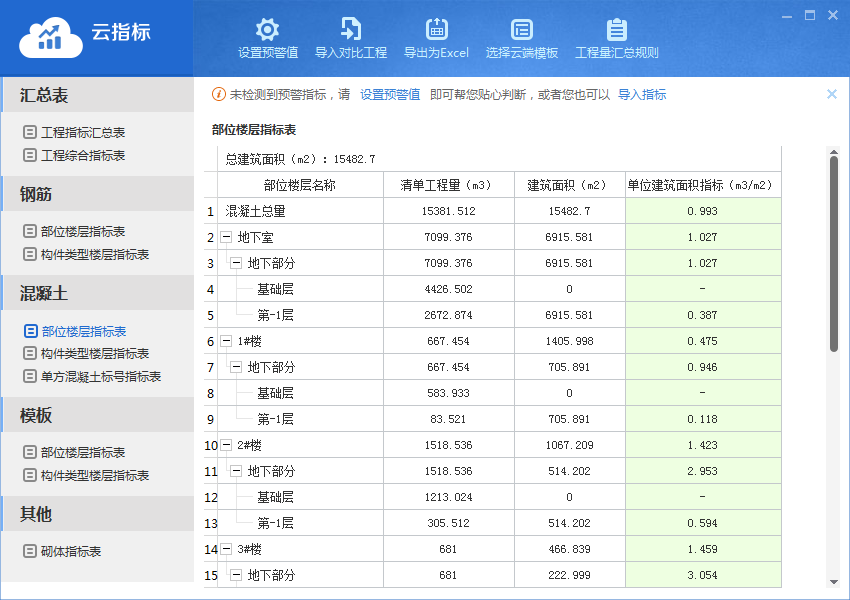
Task: Click 建筑面积（m2） column header
Action: (x=569, y=185)
